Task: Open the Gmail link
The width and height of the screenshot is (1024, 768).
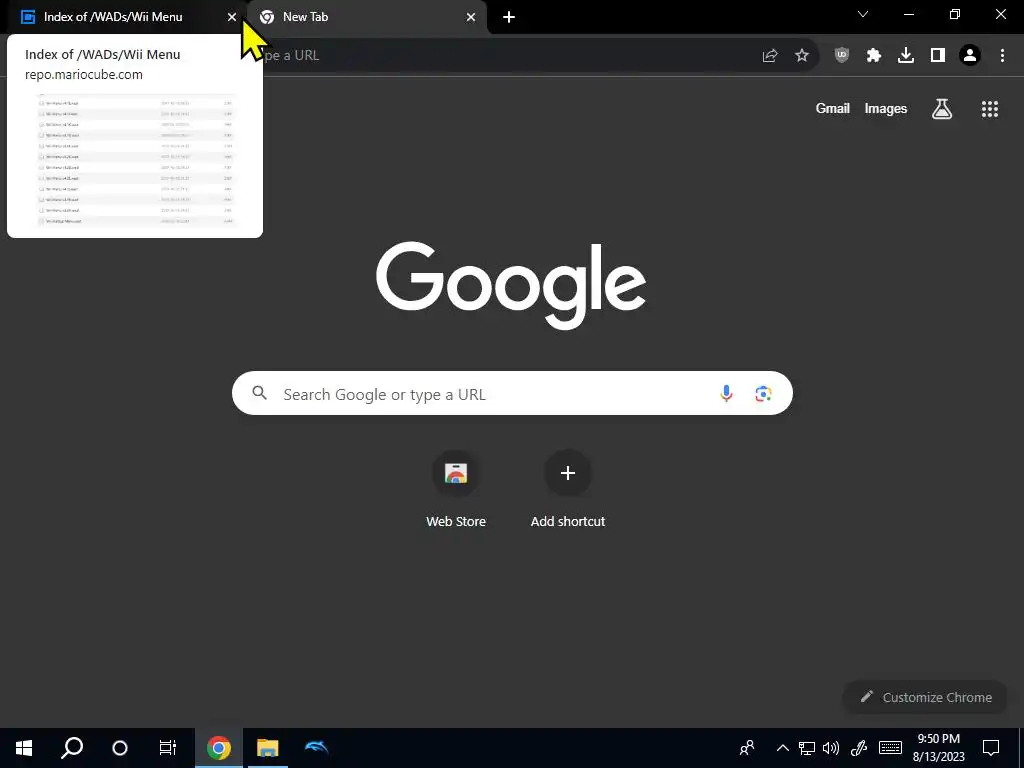Action: [x=833, y=108]
